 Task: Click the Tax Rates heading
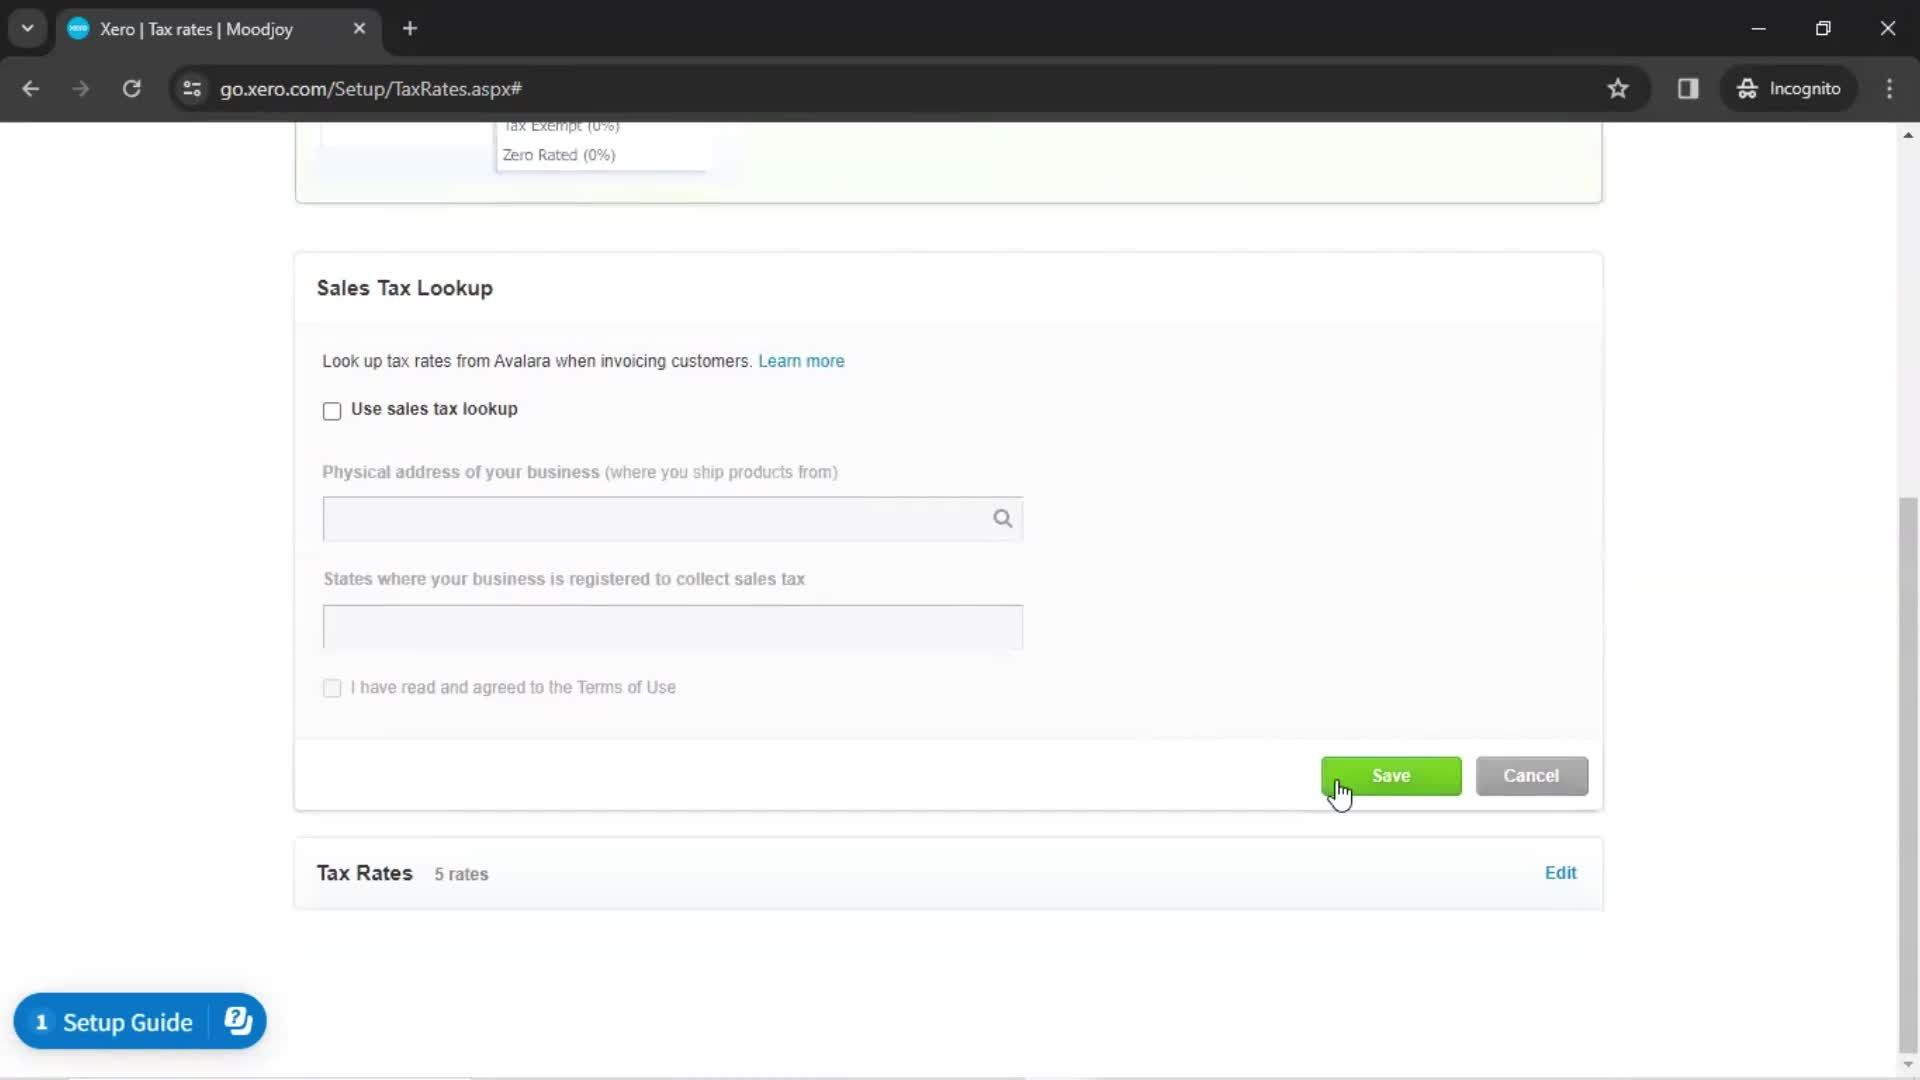(x=364, y=873)
